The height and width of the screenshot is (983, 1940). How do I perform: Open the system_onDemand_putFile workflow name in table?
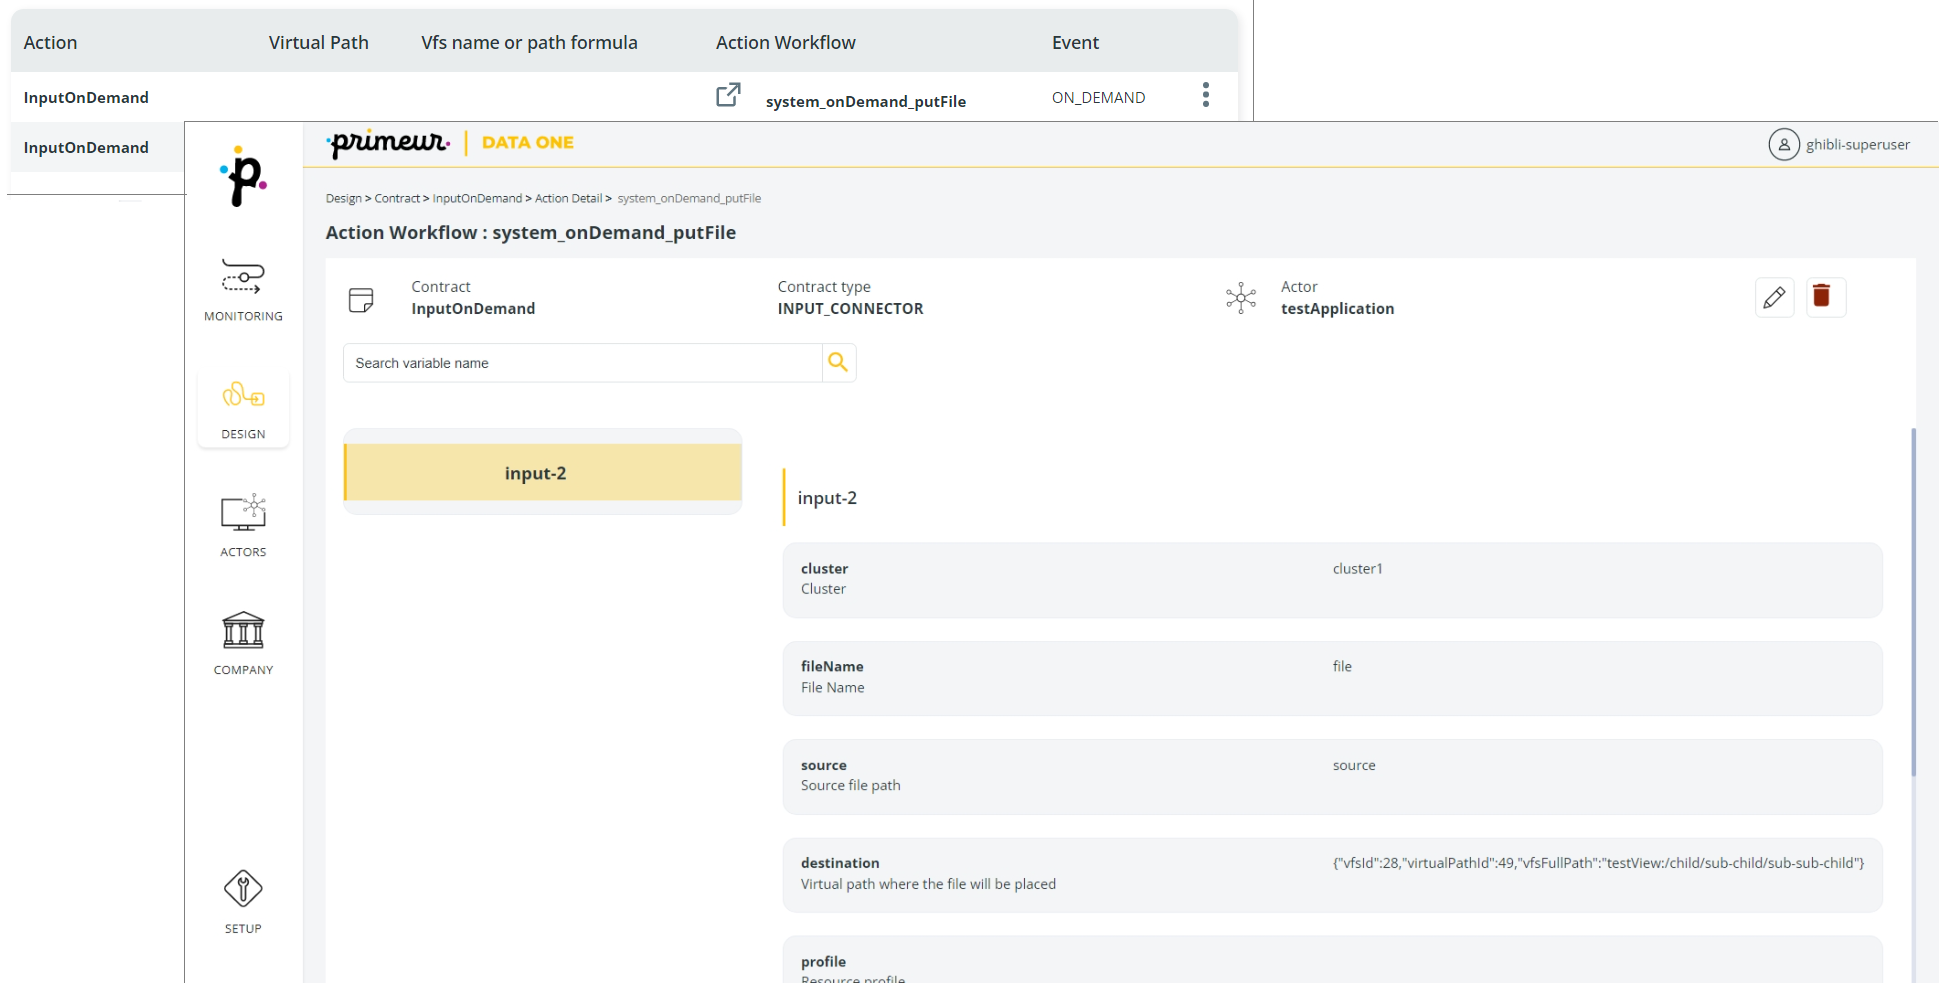866,101
